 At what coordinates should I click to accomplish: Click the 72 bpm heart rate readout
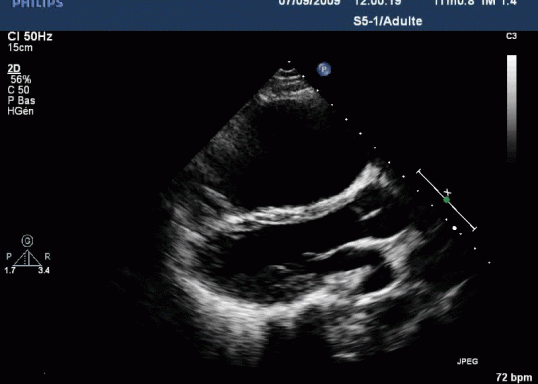pos(514,377)
